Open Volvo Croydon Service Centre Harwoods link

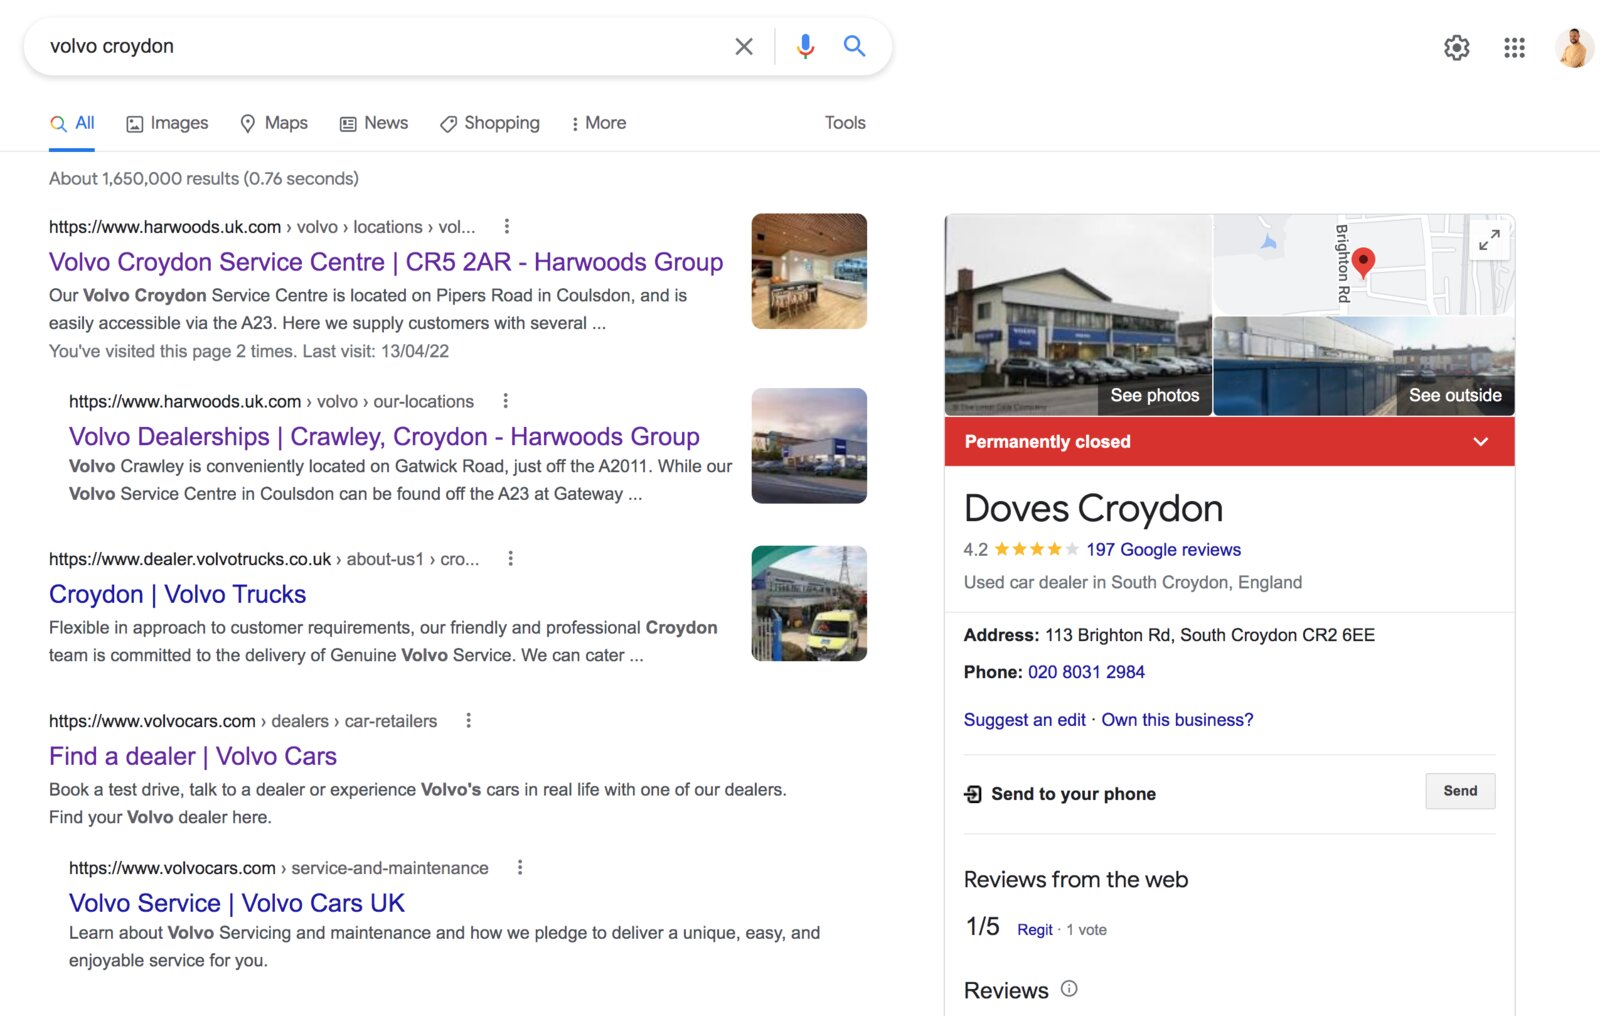pyautogui.click(x=386, y=262)
